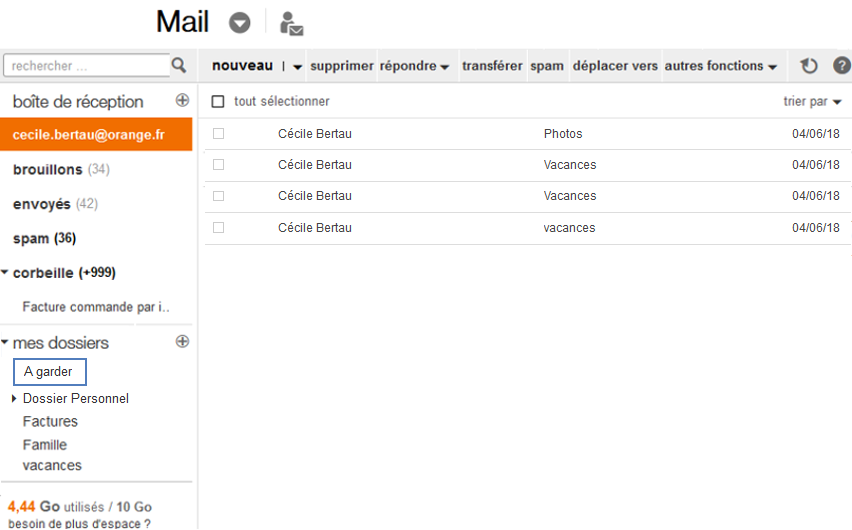Select checkbox for lowercase vacances message
The width and height of the screenshot is (852, 530).
coord(218,228)
